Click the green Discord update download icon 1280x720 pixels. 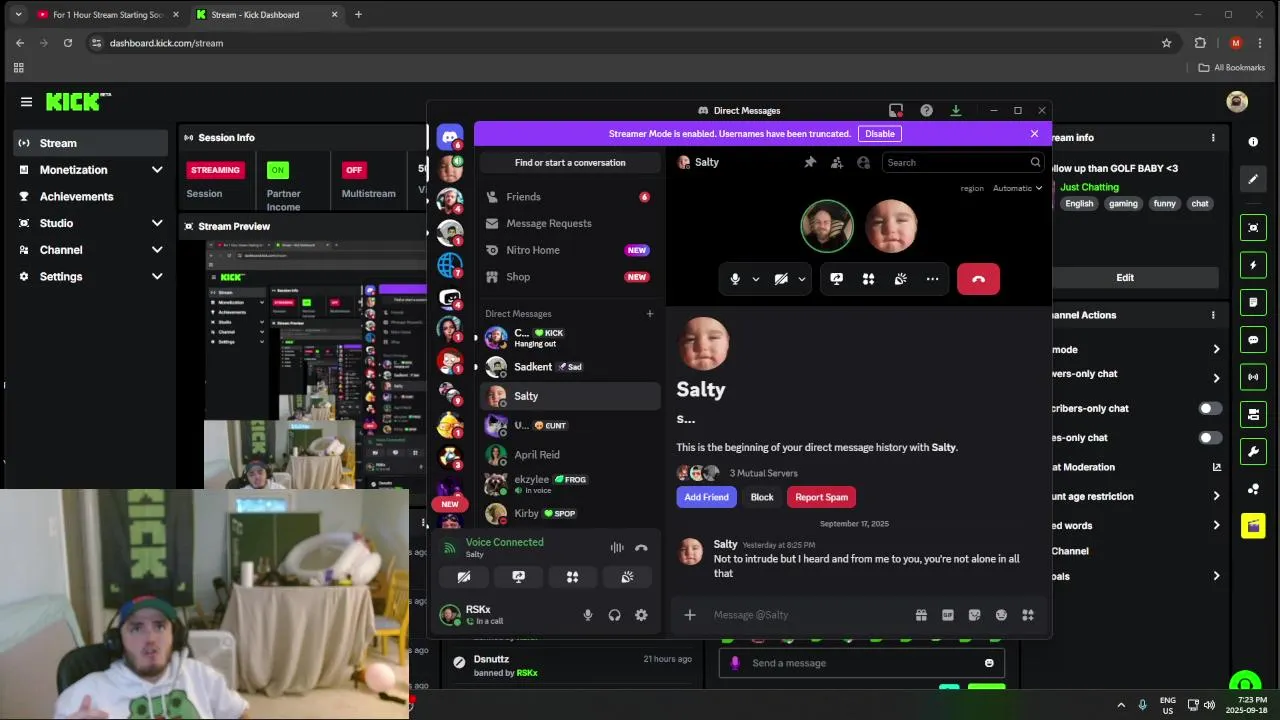[956, 111]
